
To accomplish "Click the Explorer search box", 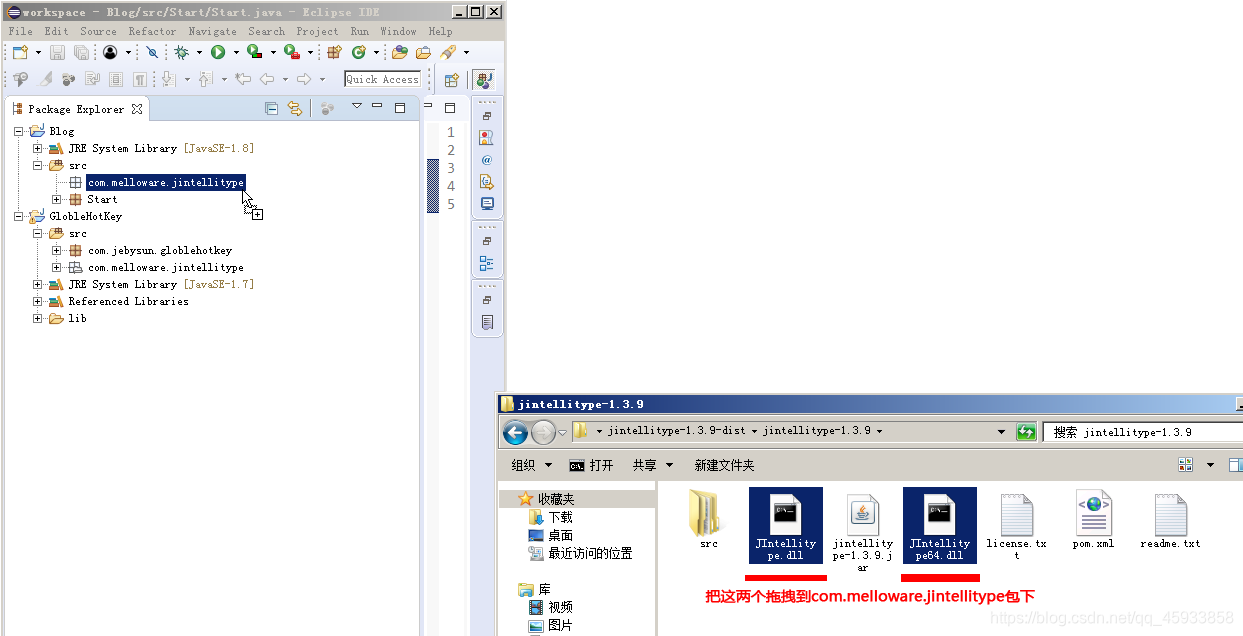I will (x=1142, y=432).
